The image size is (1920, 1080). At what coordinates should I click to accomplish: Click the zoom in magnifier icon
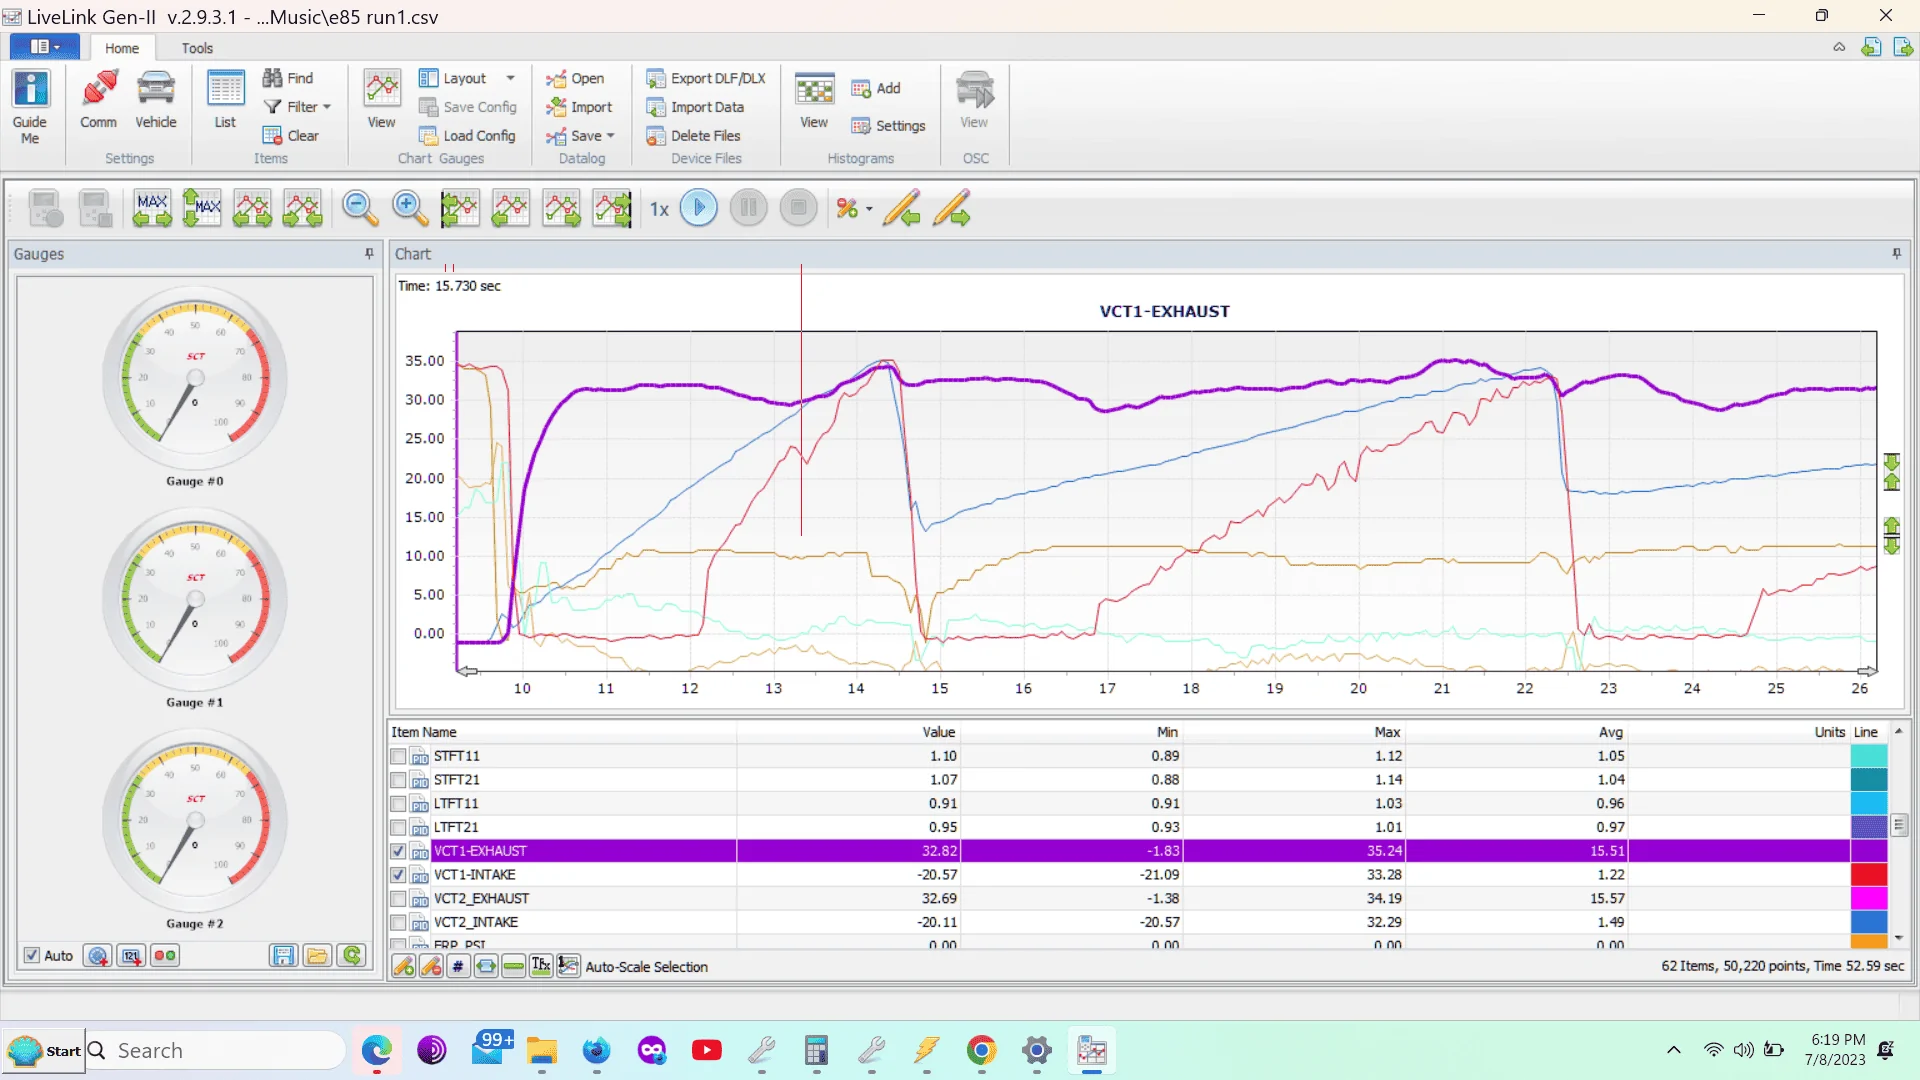(409, 208)
